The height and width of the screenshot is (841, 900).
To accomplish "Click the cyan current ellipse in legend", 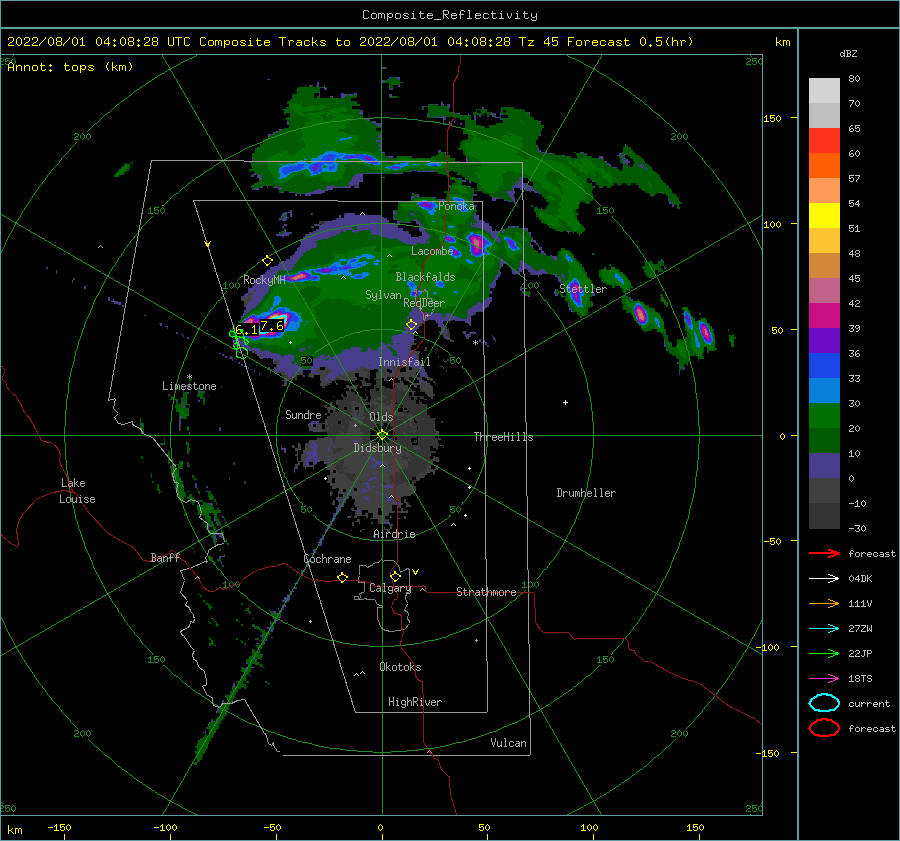I will [x=824, y=703].
